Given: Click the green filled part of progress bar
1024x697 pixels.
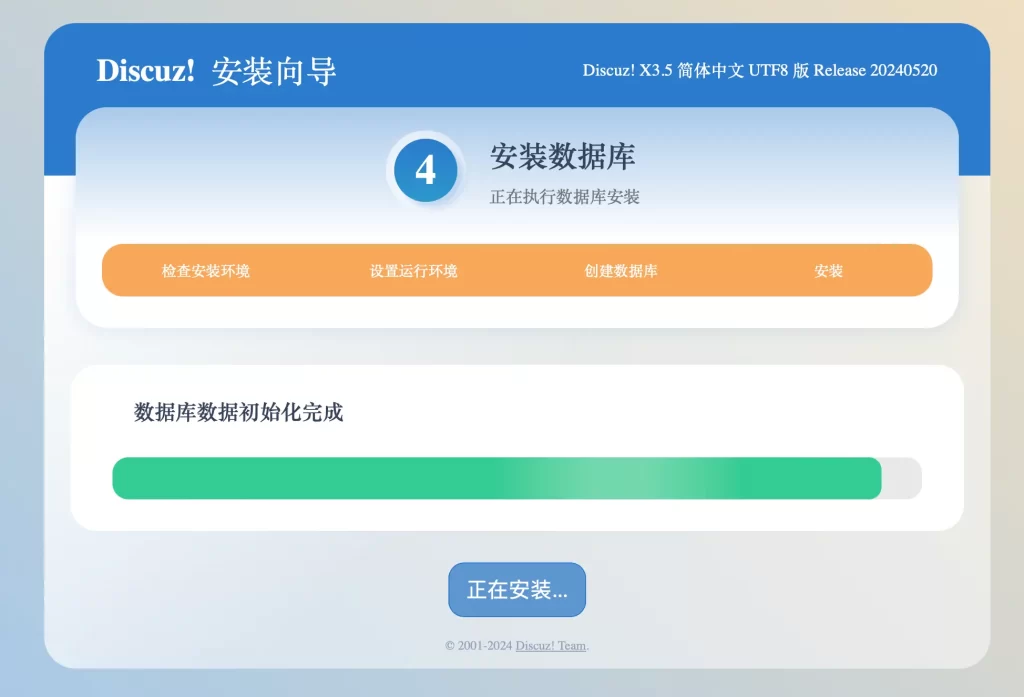Looking at the screenshot, I should point(300,478).
